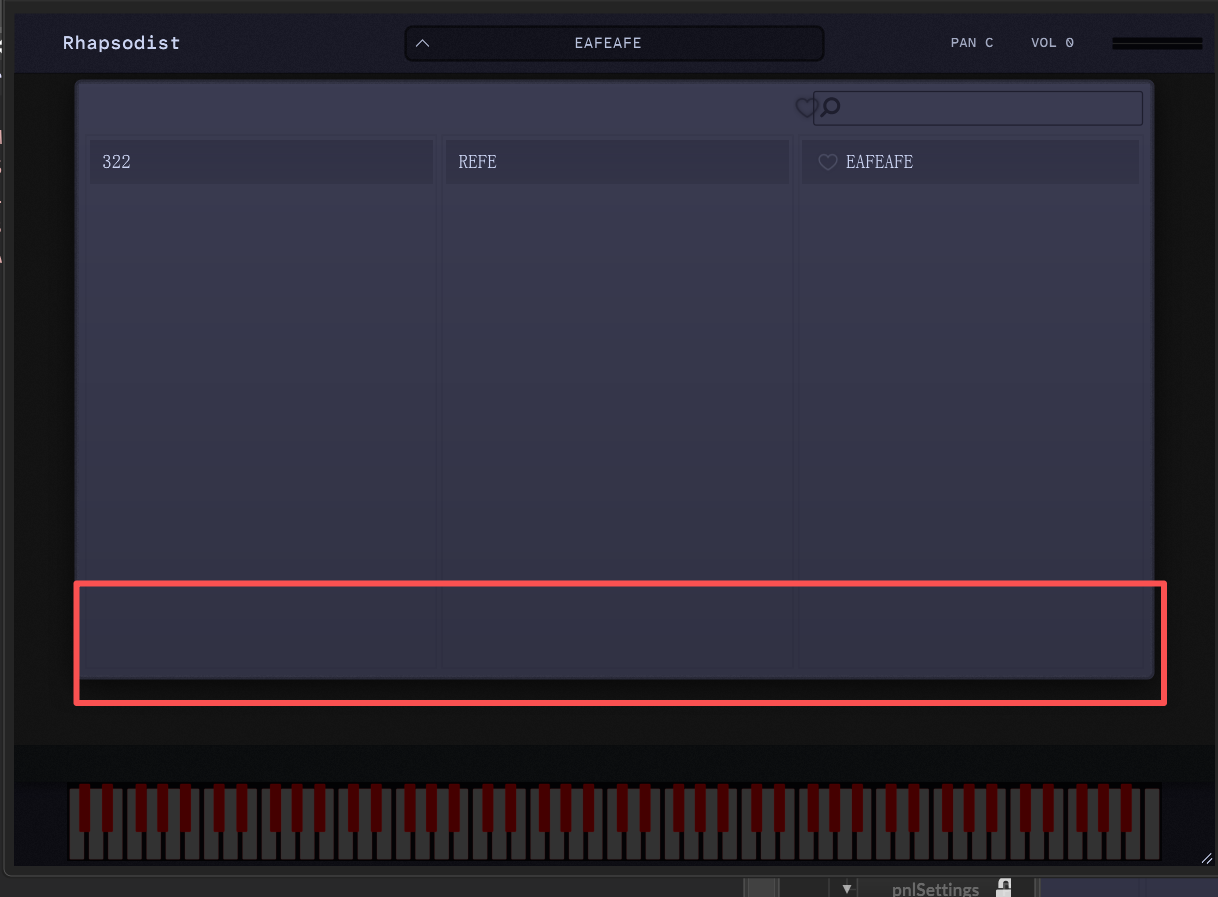Click the output level meter bars
This screenshot has width=1218, height=897.
pyautogui.click(x=1157, y=43)
